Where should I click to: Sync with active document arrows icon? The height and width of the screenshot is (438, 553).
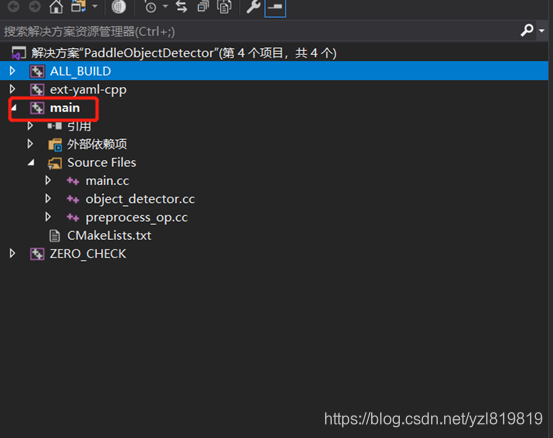[182, 6]
